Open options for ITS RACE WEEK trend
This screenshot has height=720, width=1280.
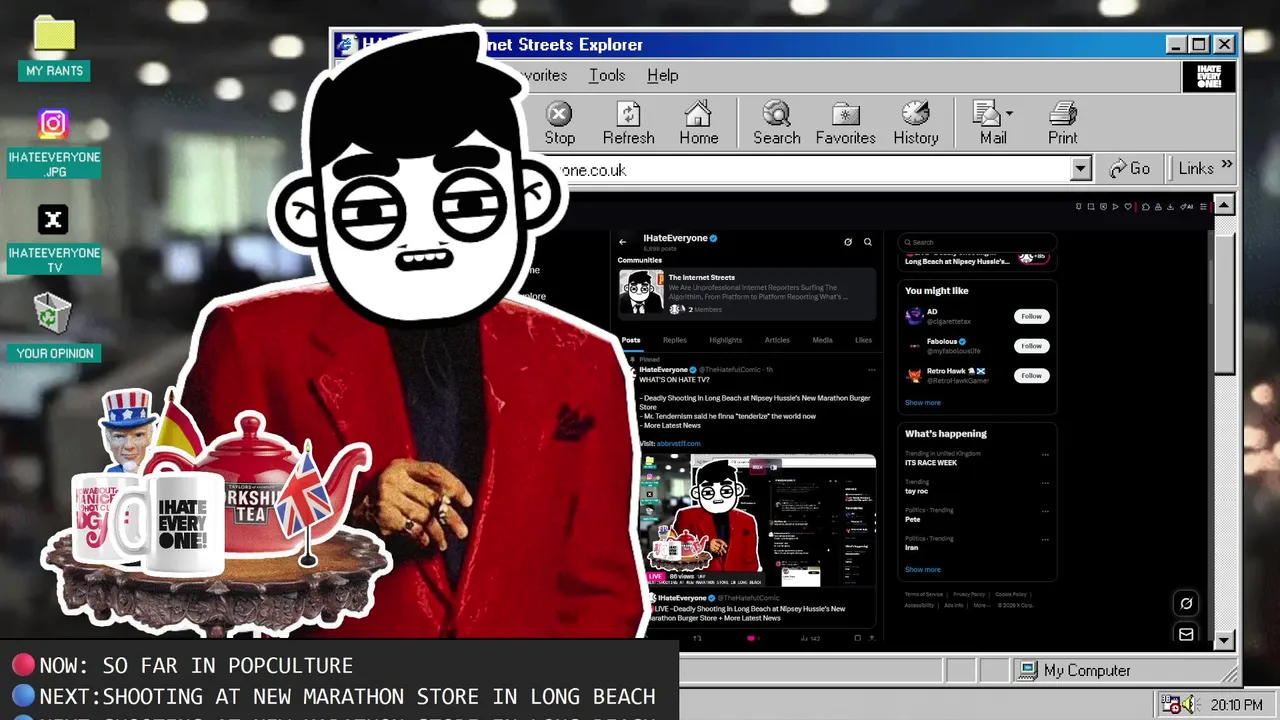click(x=1045, y=454)
